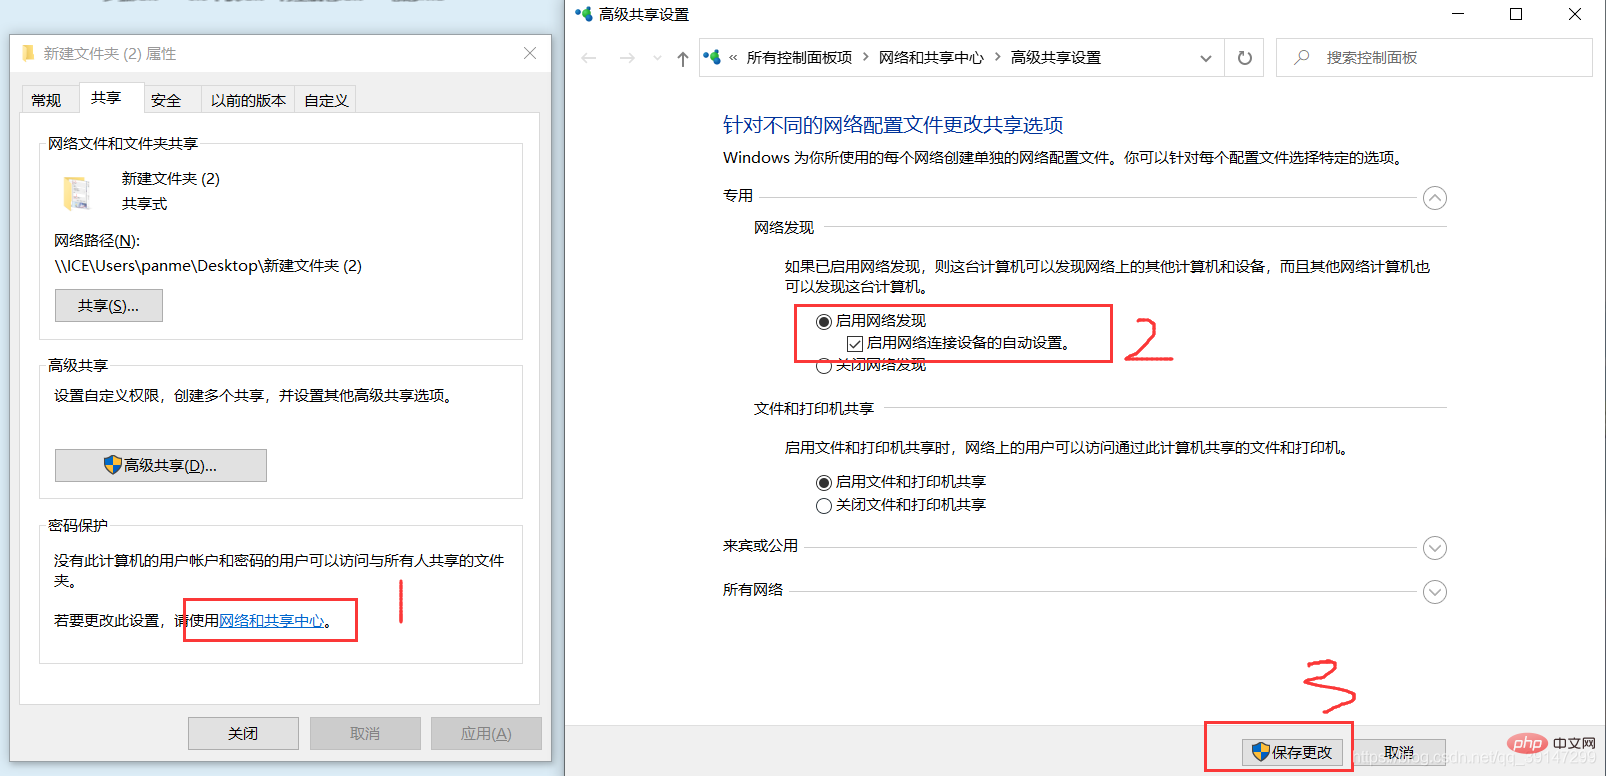
Task: Click 取消 in Advanced sharing settings
Action: 1399,752
